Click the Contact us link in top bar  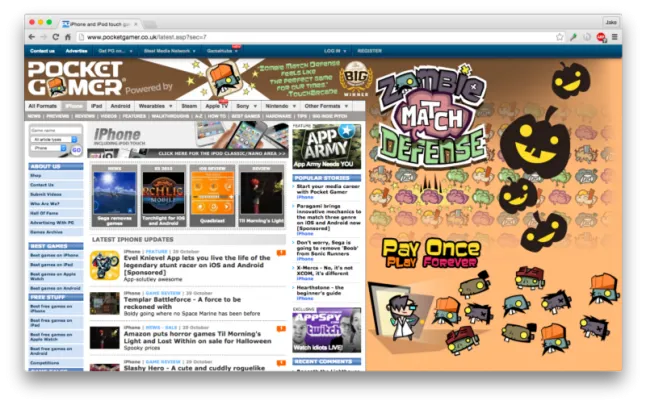pos(42,51)
